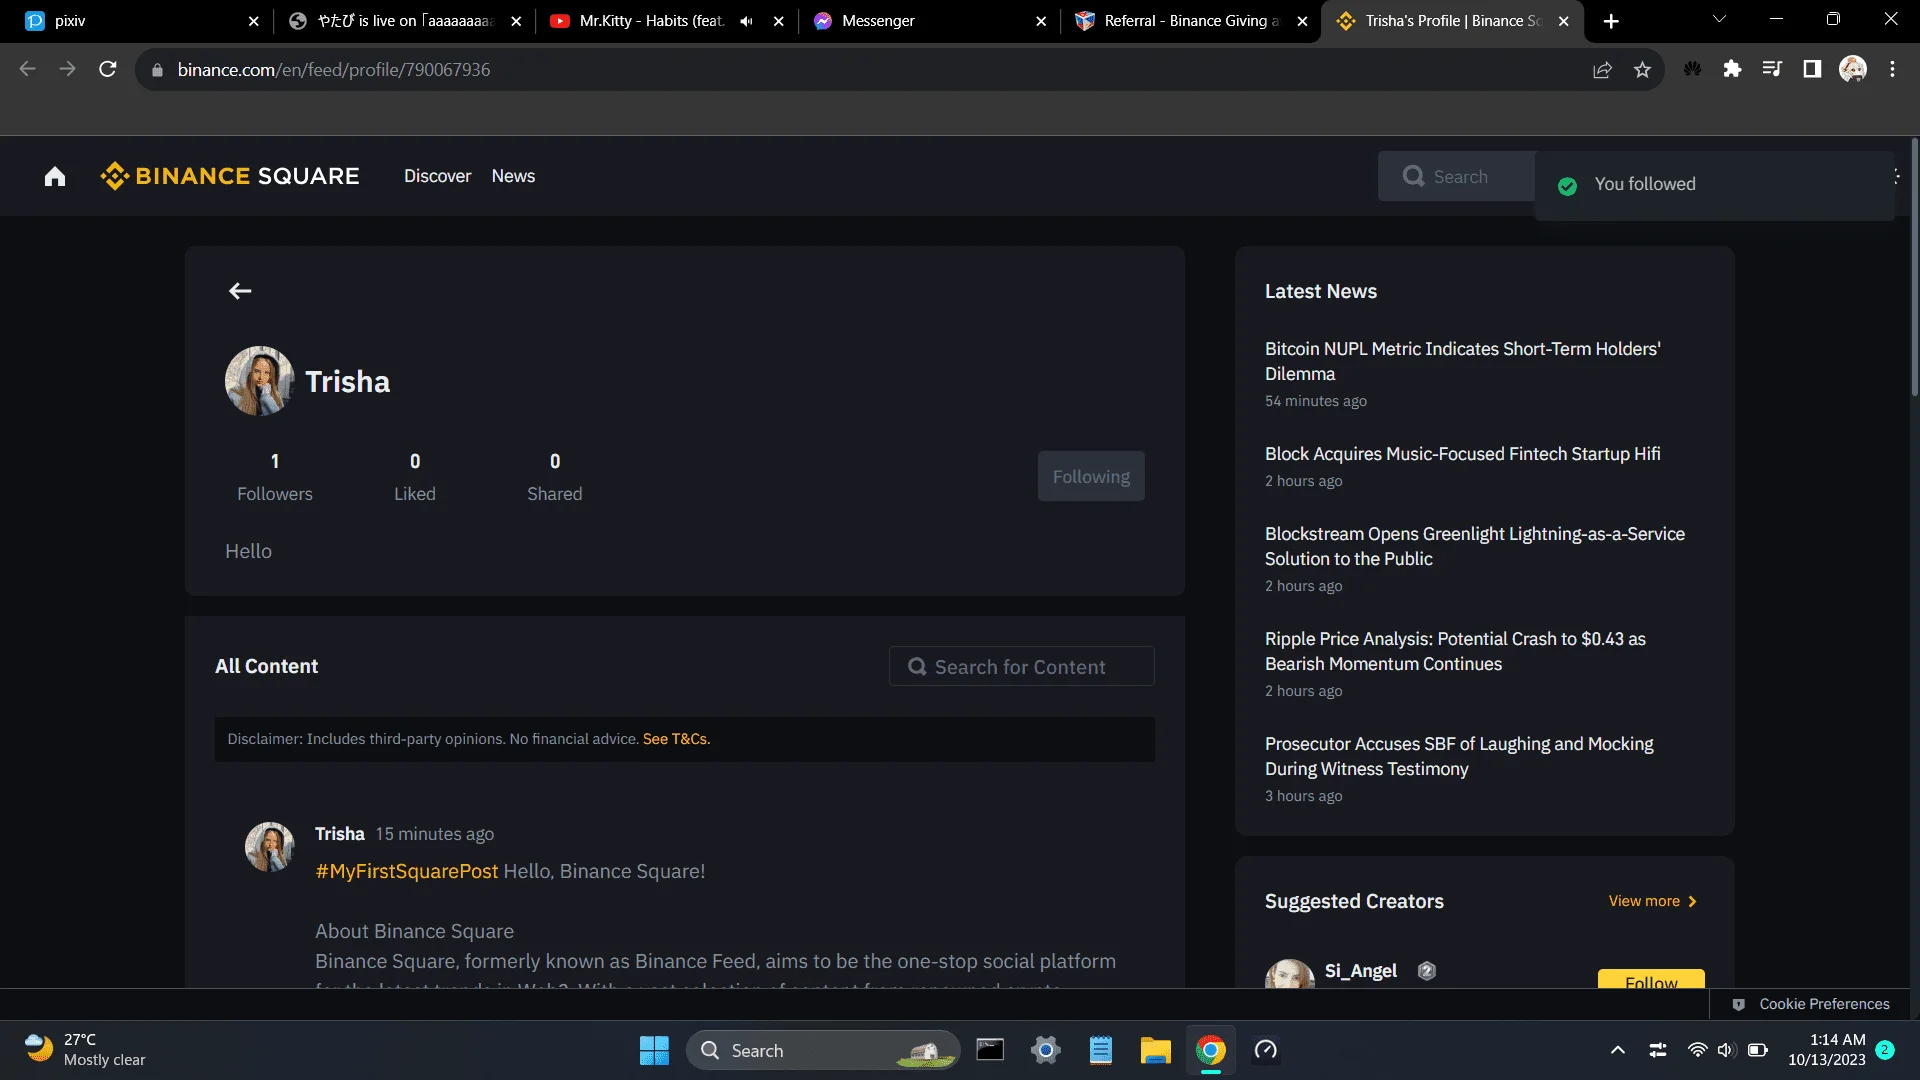
Task: View Trisha's Followers count
Action: coord(275,476)
